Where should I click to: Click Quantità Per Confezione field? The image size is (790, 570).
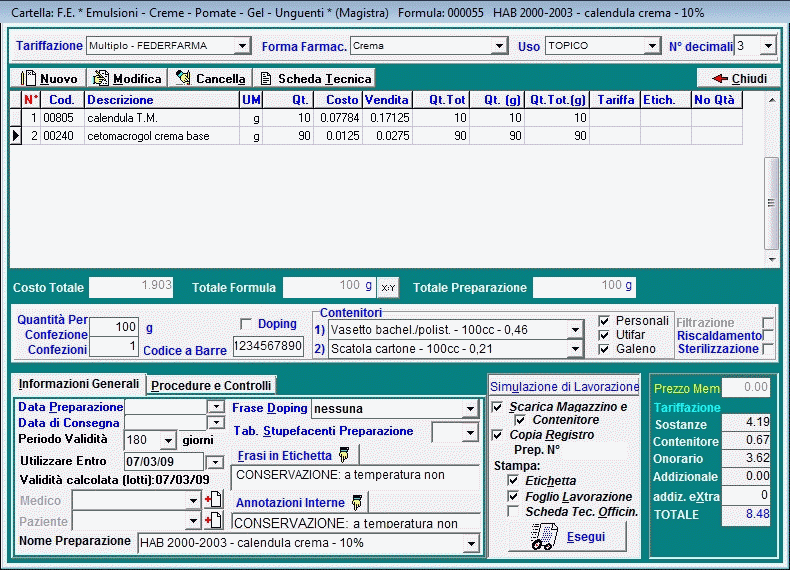point(114,327)
